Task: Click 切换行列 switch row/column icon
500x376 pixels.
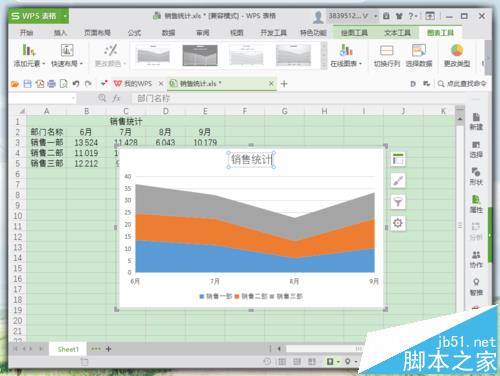Action: (x=386, y=56)
